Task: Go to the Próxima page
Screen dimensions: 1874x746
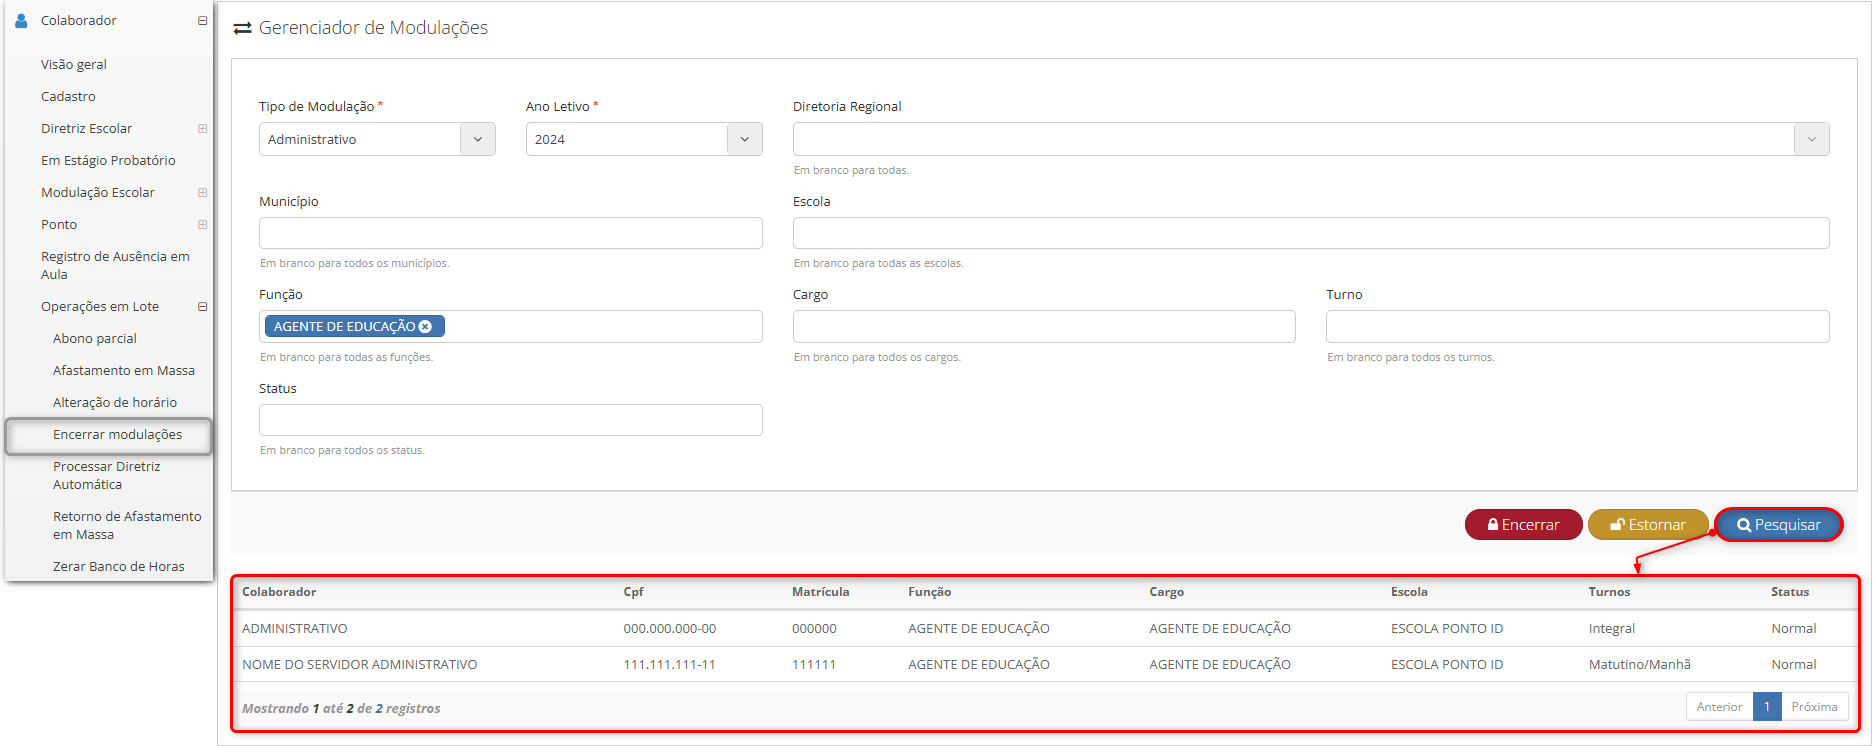Action: tap(1814, 707)
